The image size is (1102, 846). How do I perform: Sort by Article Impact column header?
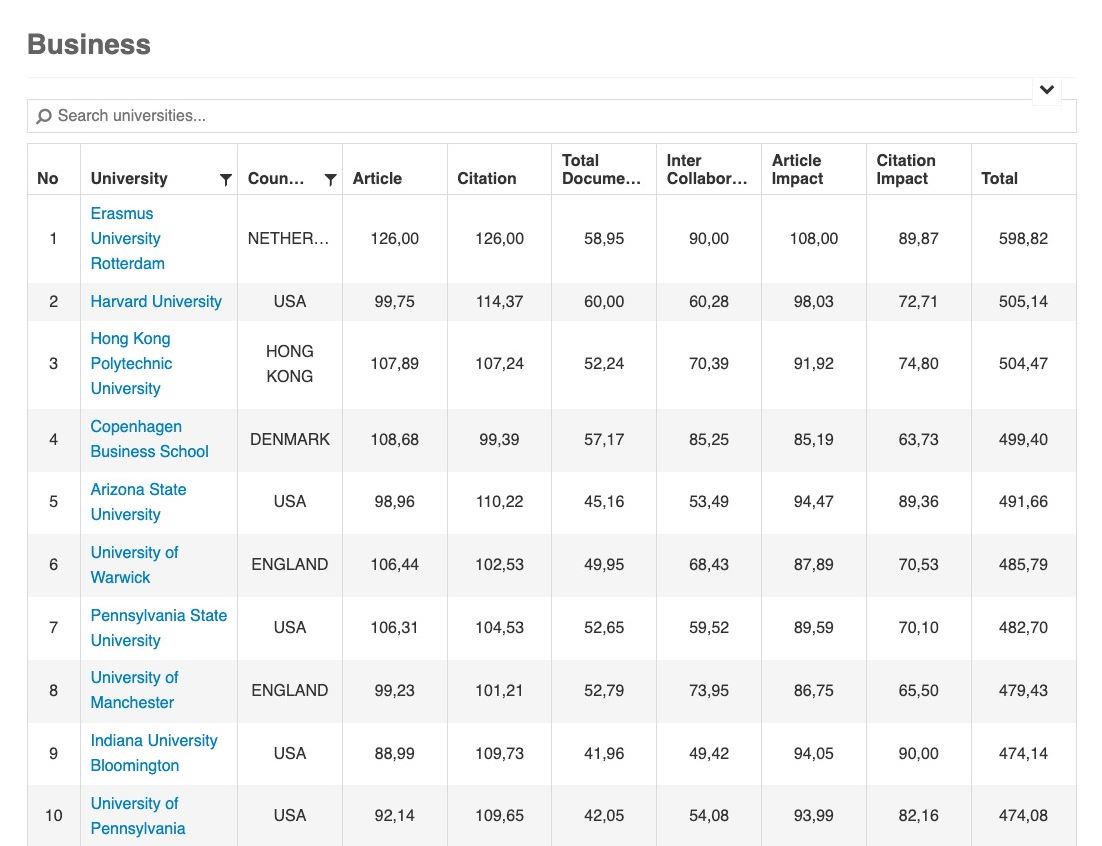coord(797,169)
